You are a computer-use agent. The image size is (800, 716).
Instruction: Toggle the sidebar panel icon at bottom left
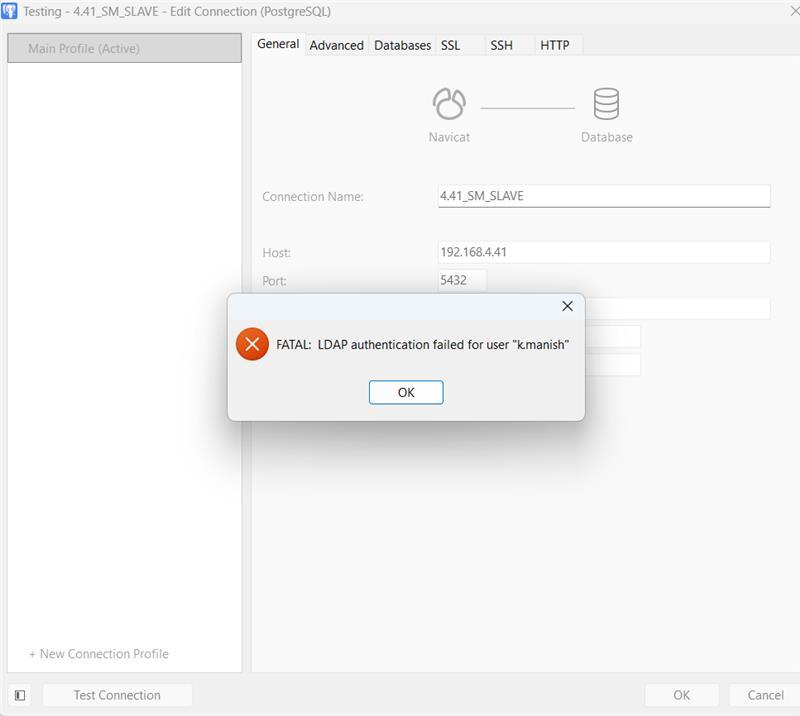tap(20, 695)
